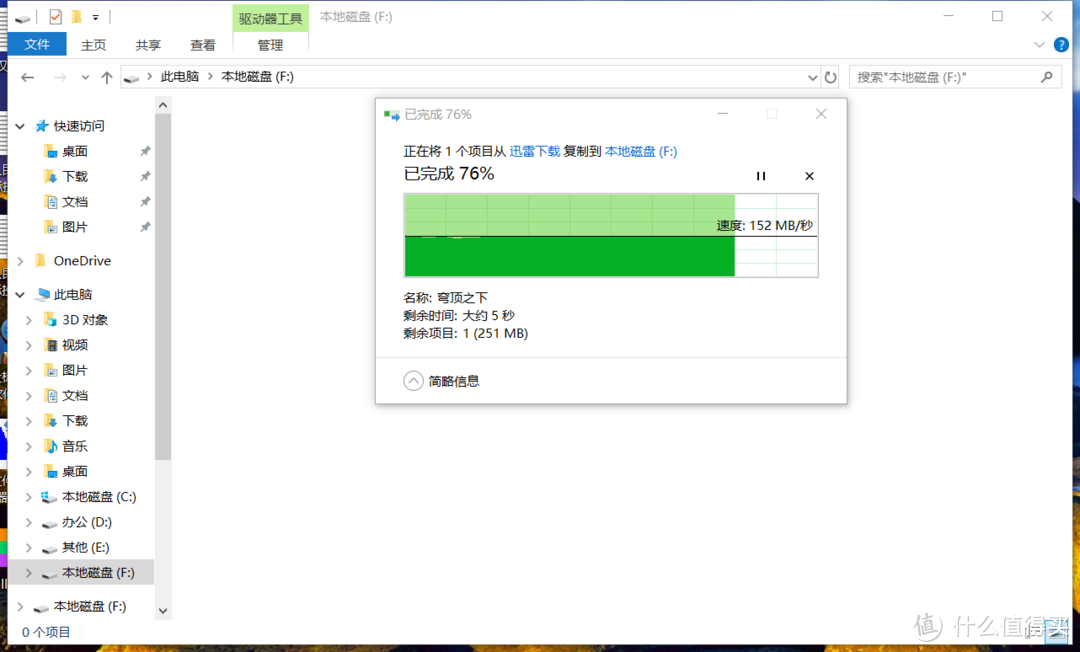The image size is (1080, 652).
Task: Click the copy progress speed graph
Action: coord(611,235)
